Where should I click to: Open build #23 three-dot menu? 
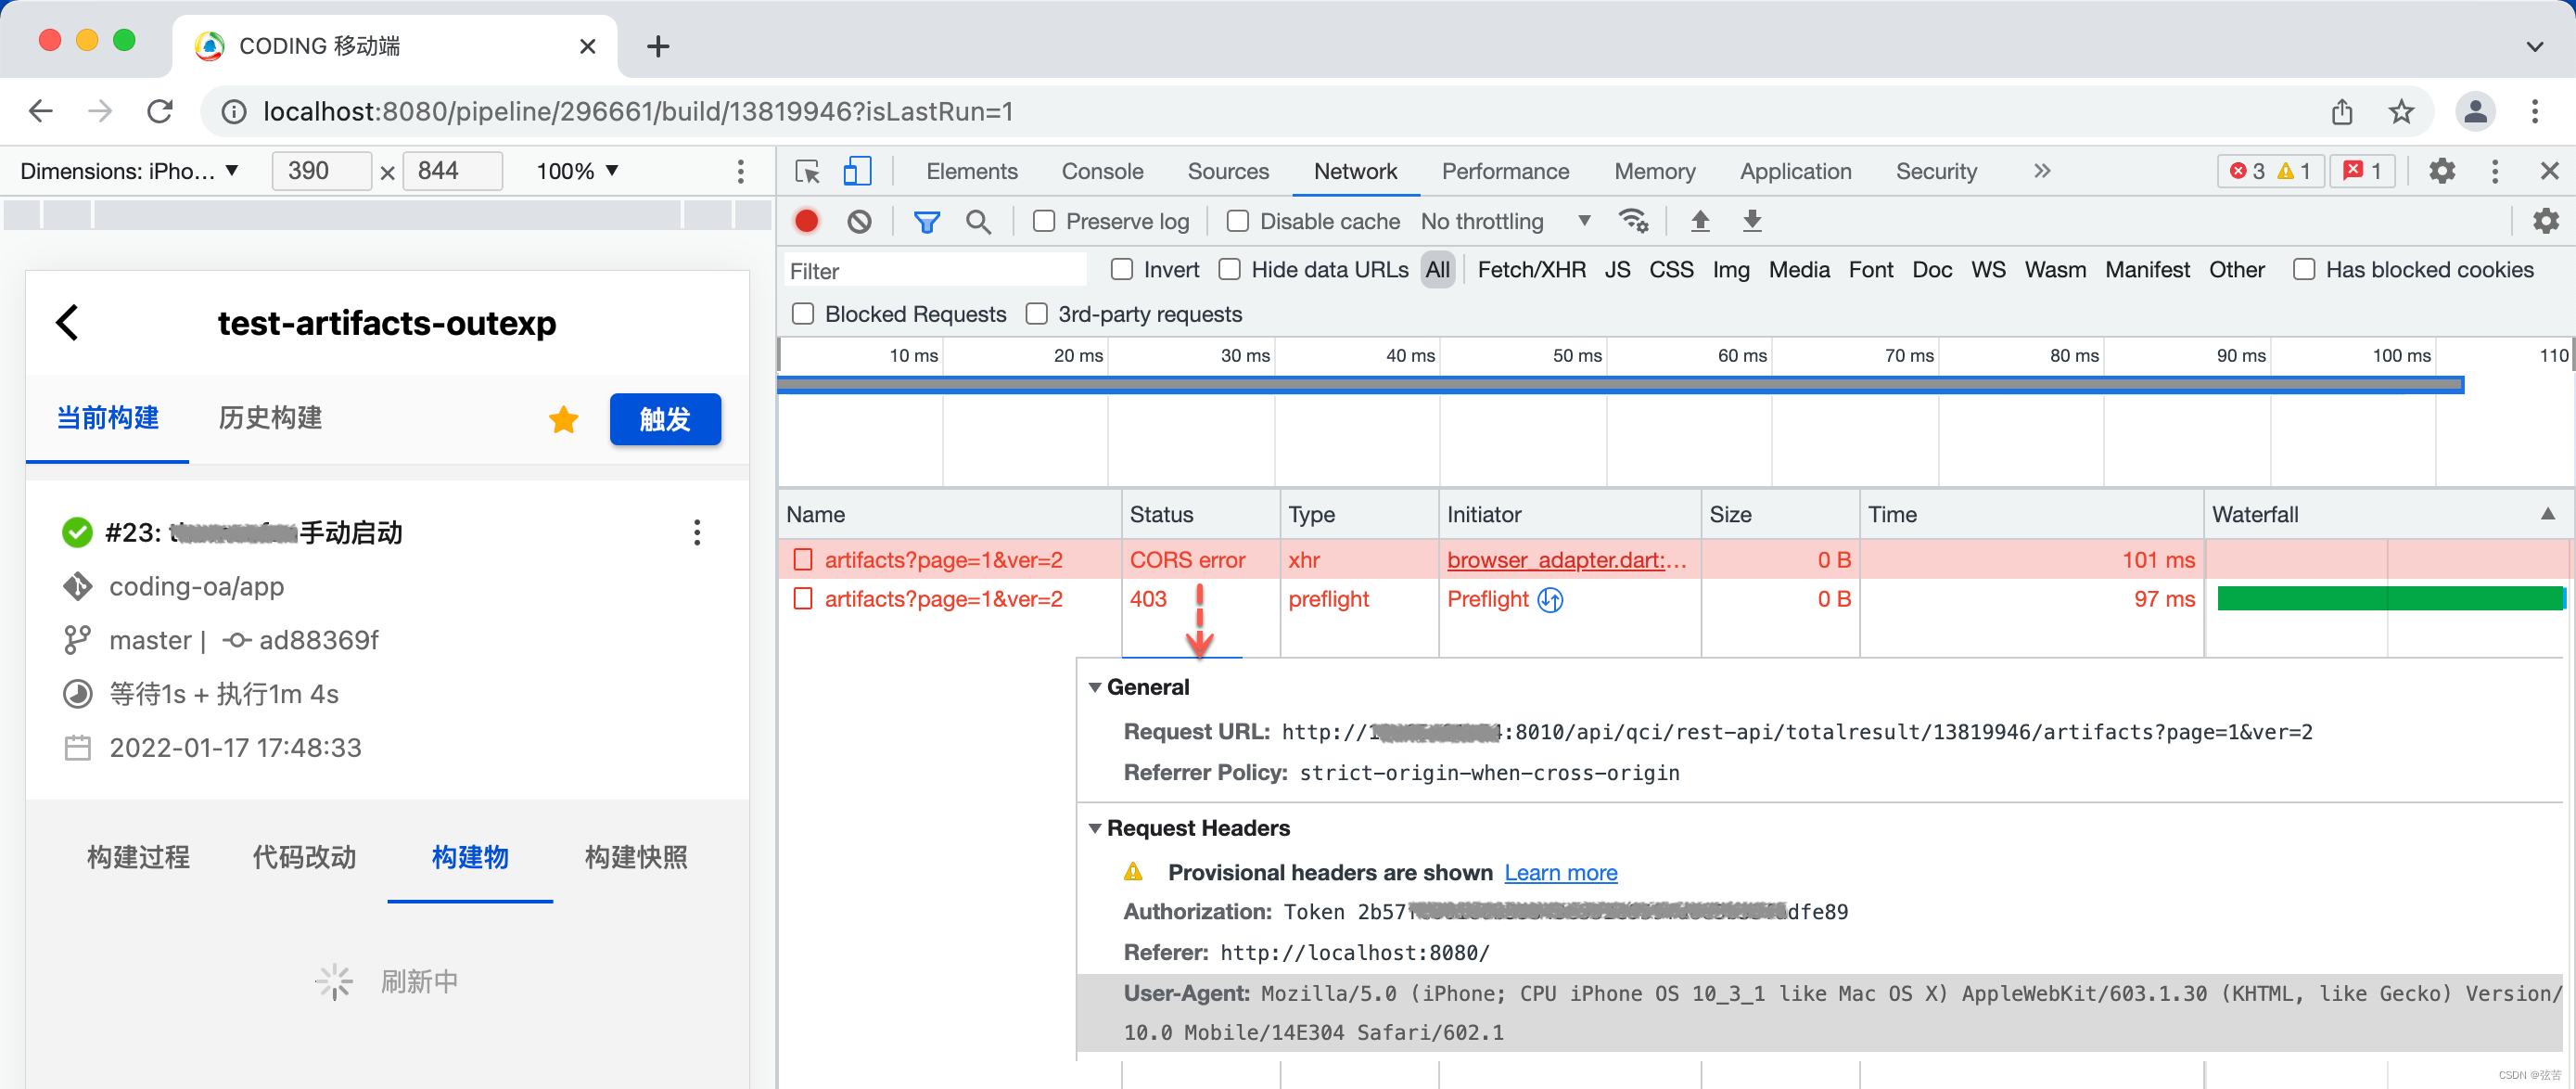tap(697, 532)
